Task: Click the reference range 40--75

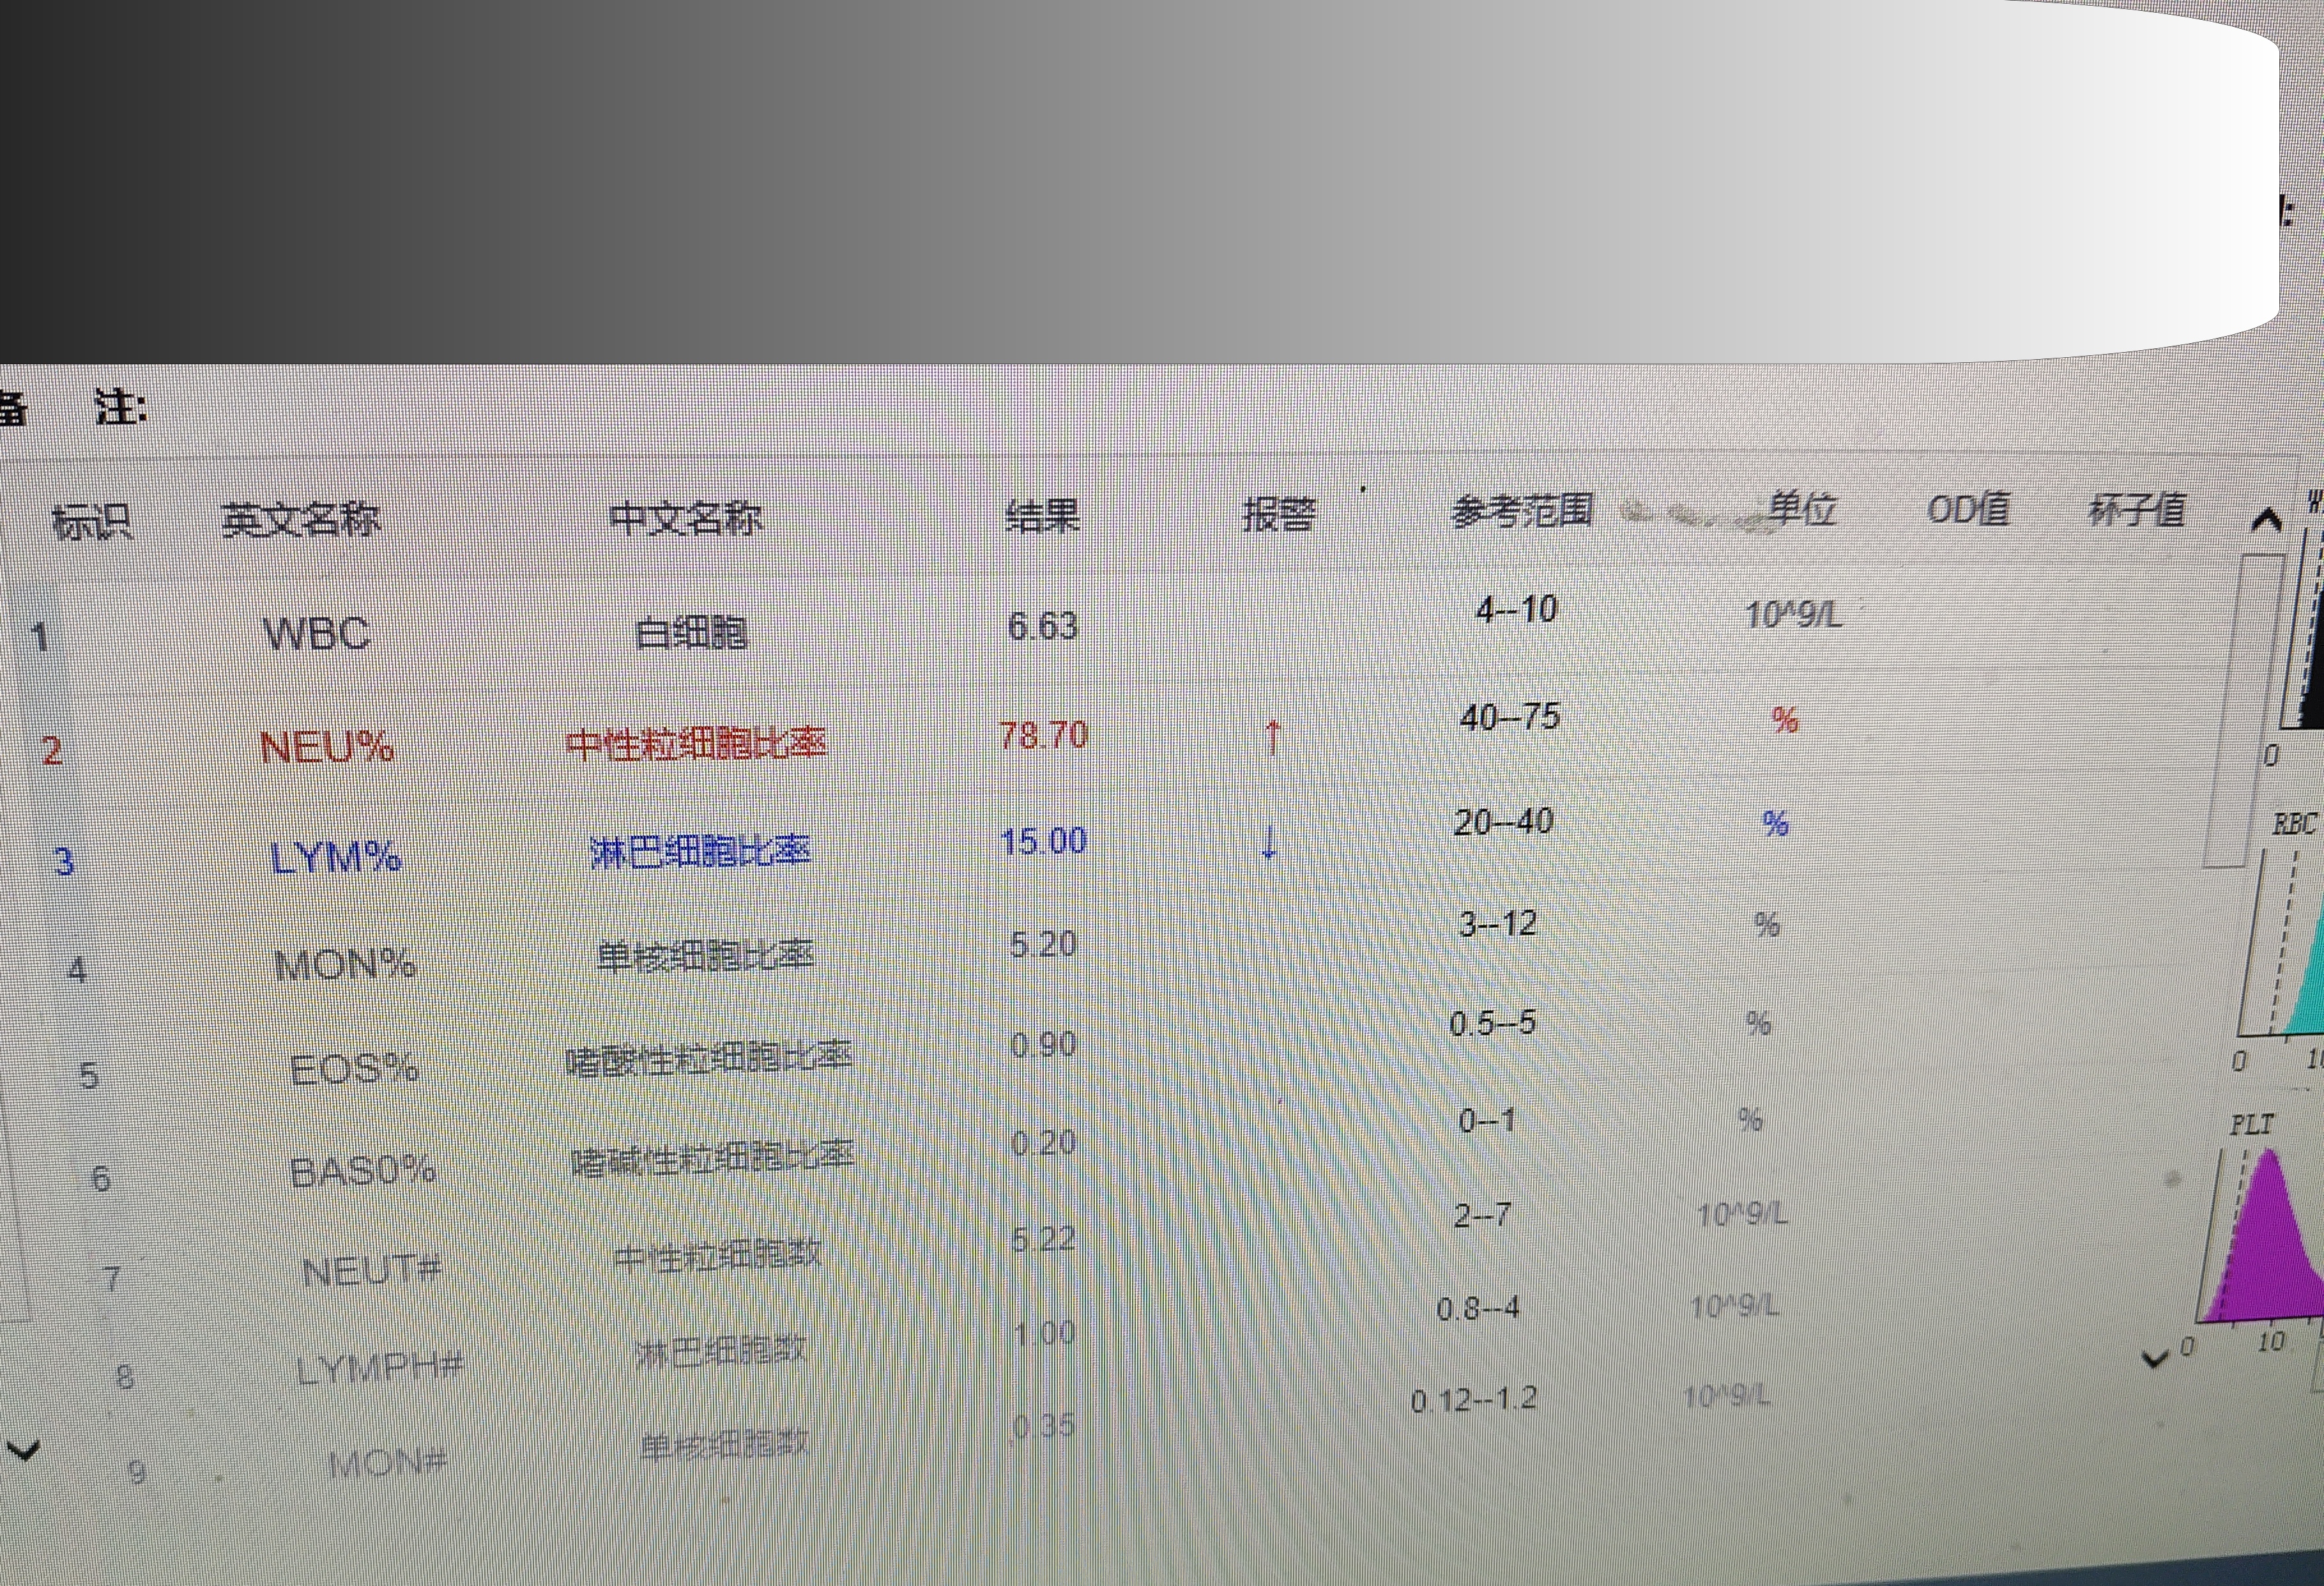Action: 1510,716
